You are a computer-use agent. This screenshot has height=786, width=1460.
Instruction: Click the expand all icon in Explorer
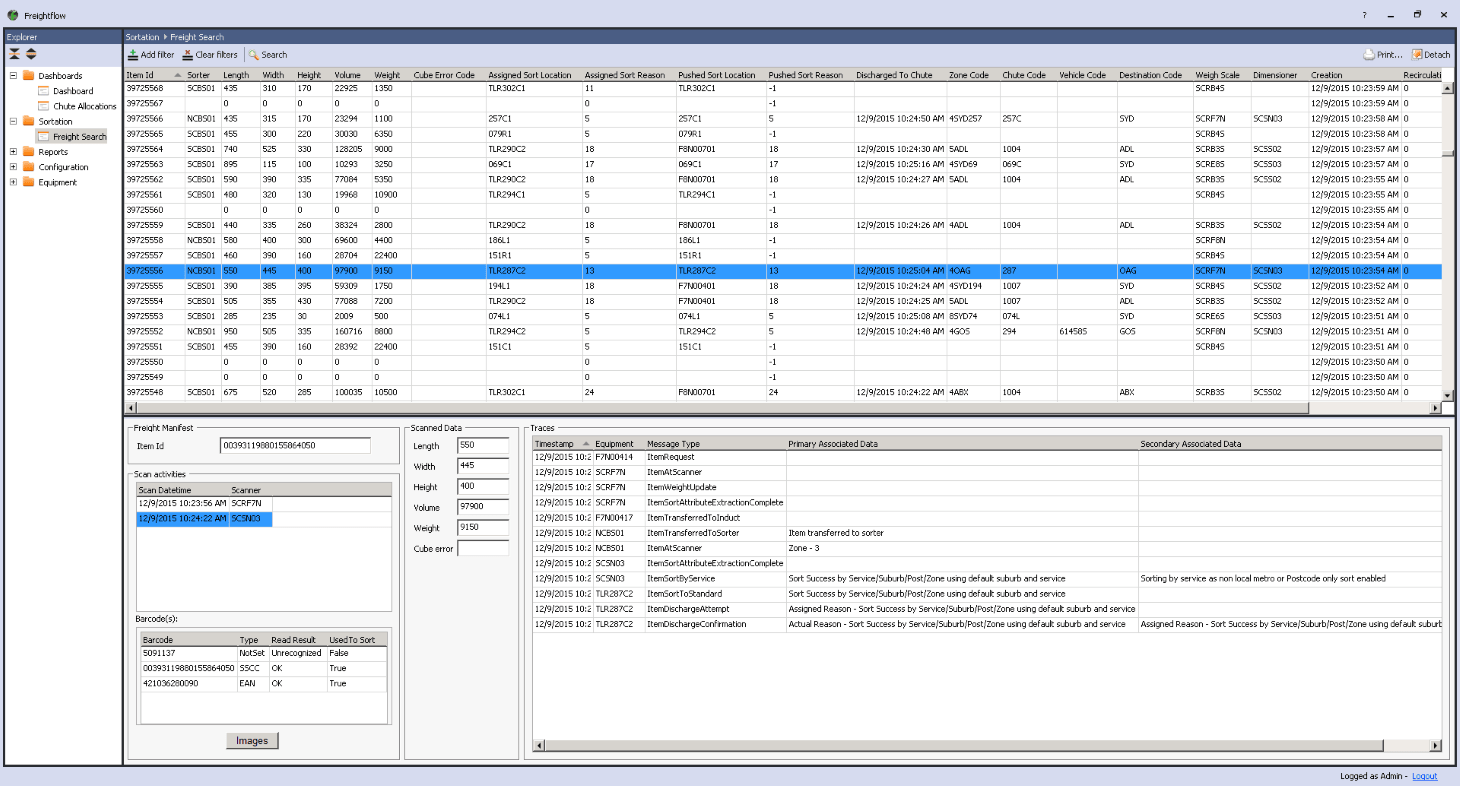[31, 54]
